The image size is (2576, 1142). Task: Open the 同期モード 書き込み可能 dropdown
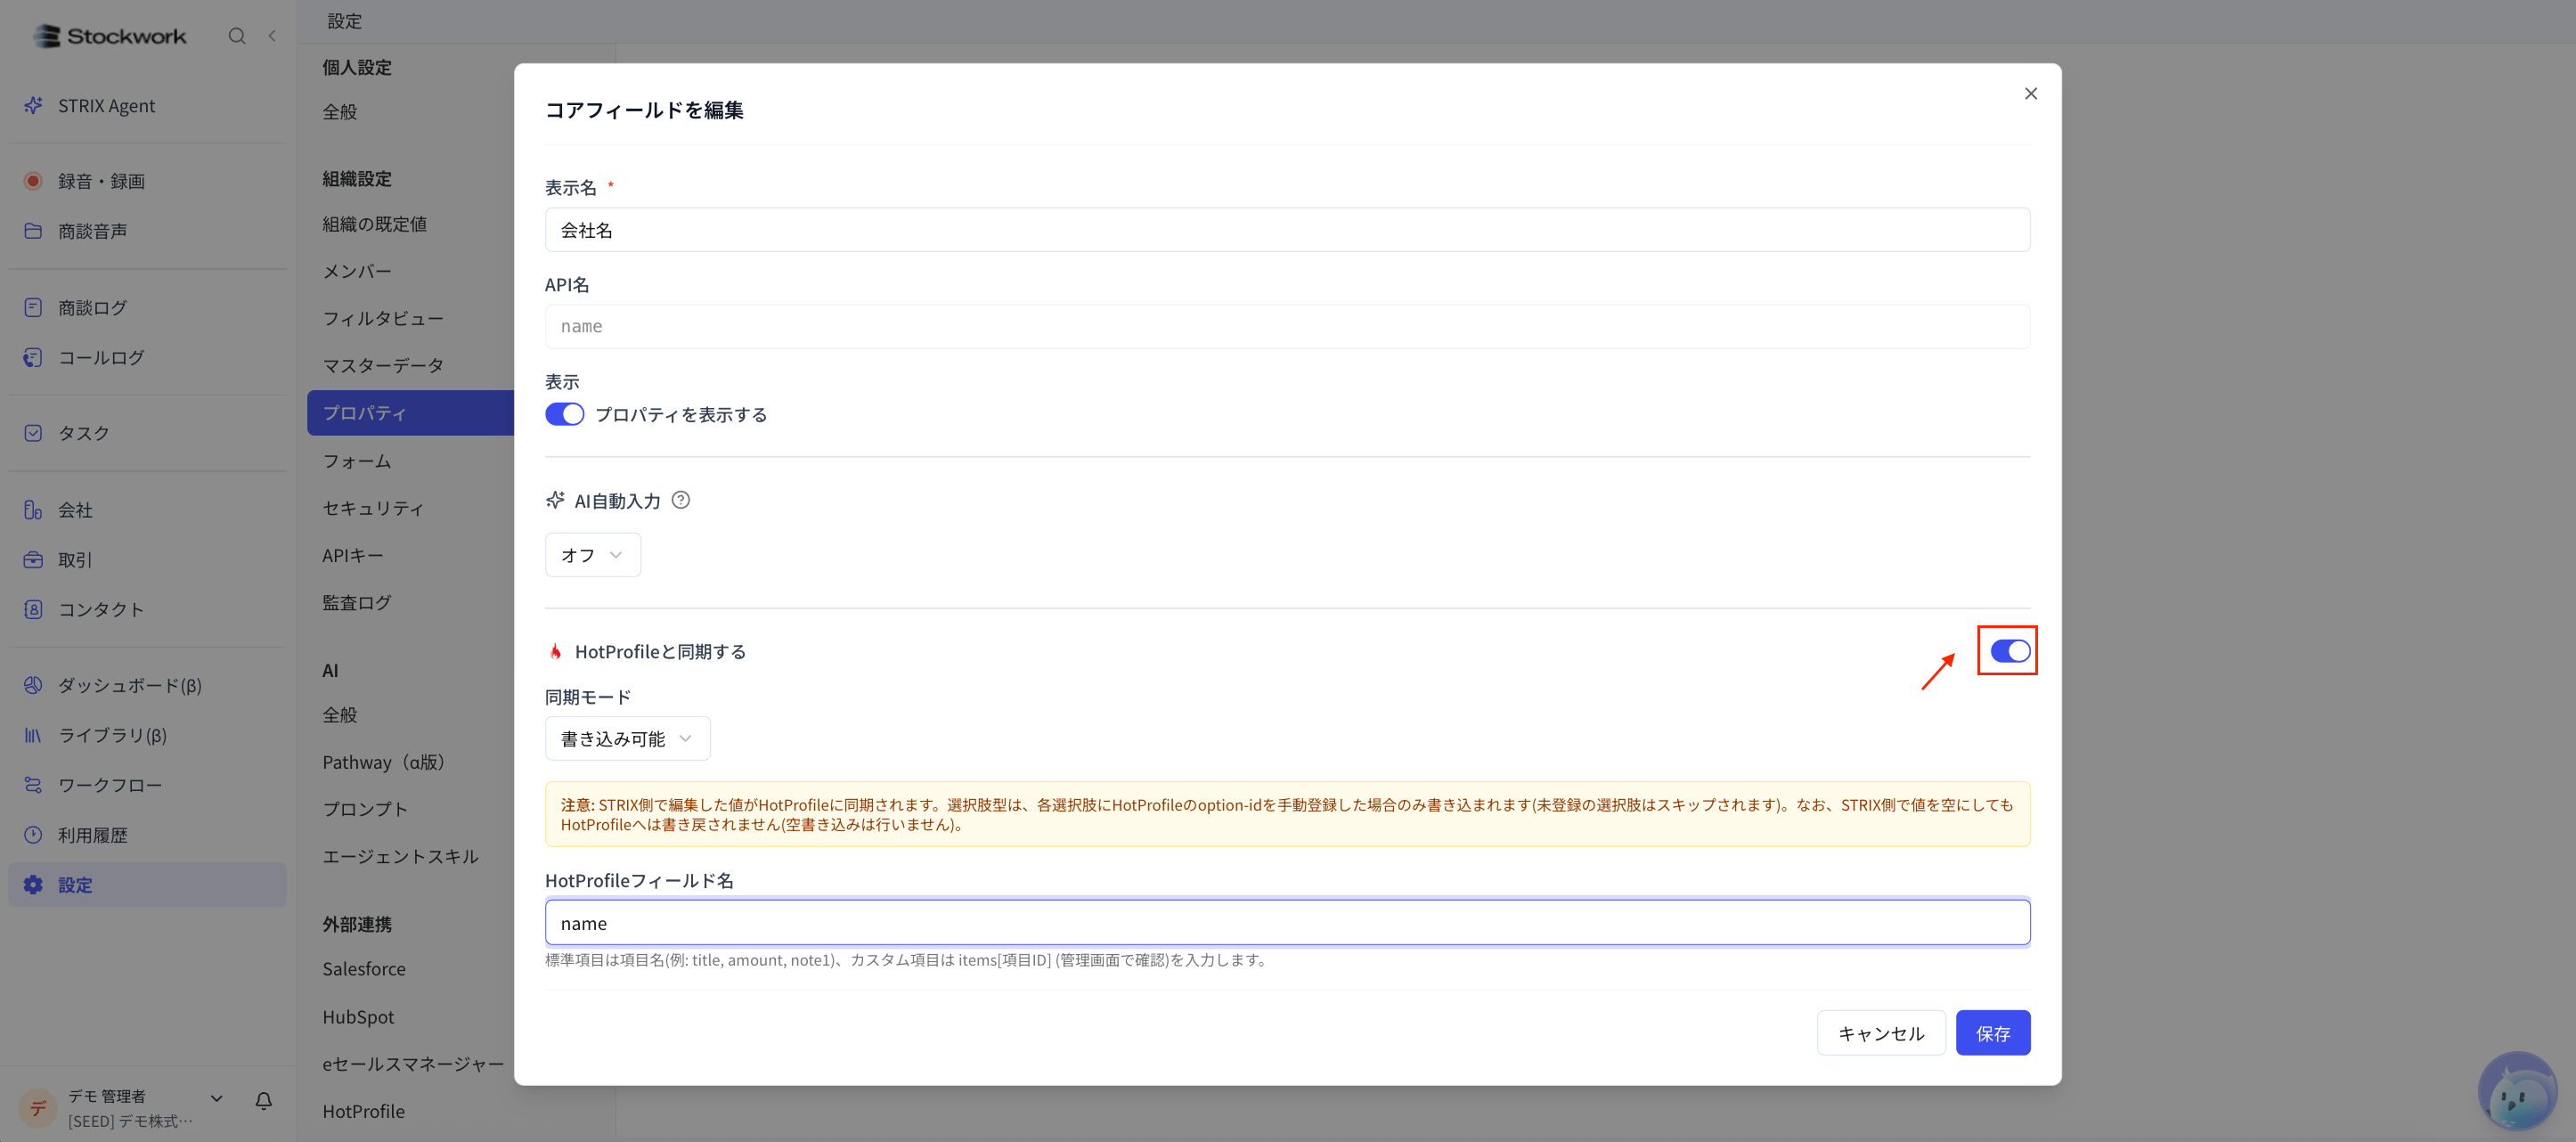(x=627, y=739)
